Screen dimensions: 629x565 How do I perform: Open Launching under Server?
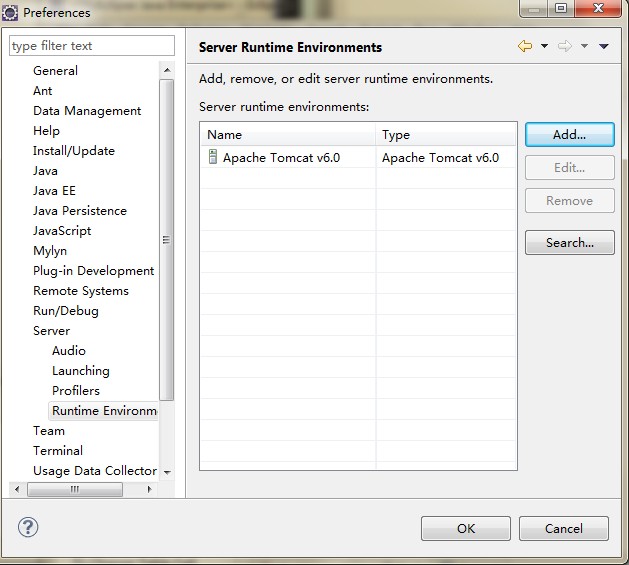click(81, 371)
